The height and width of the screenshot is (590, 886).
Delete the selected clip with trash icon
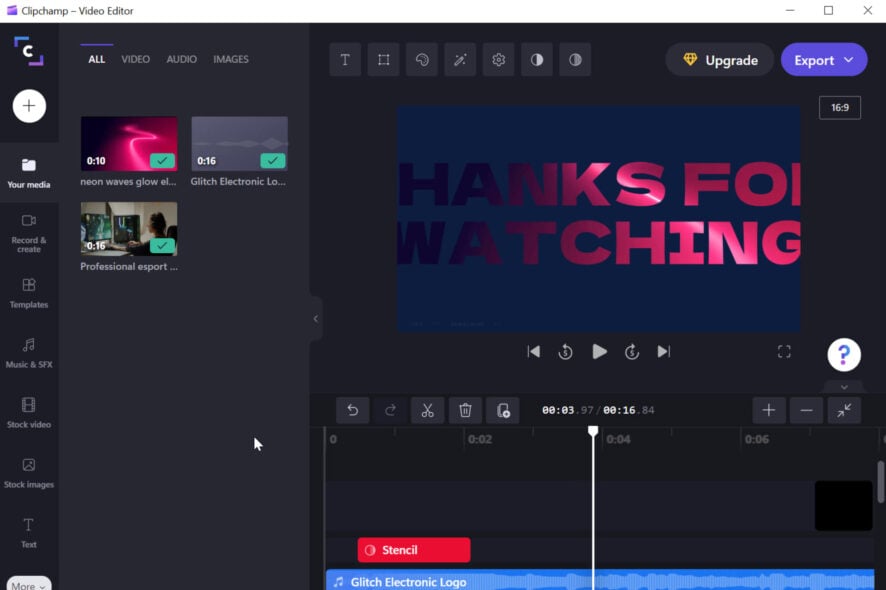pos(465,410)
